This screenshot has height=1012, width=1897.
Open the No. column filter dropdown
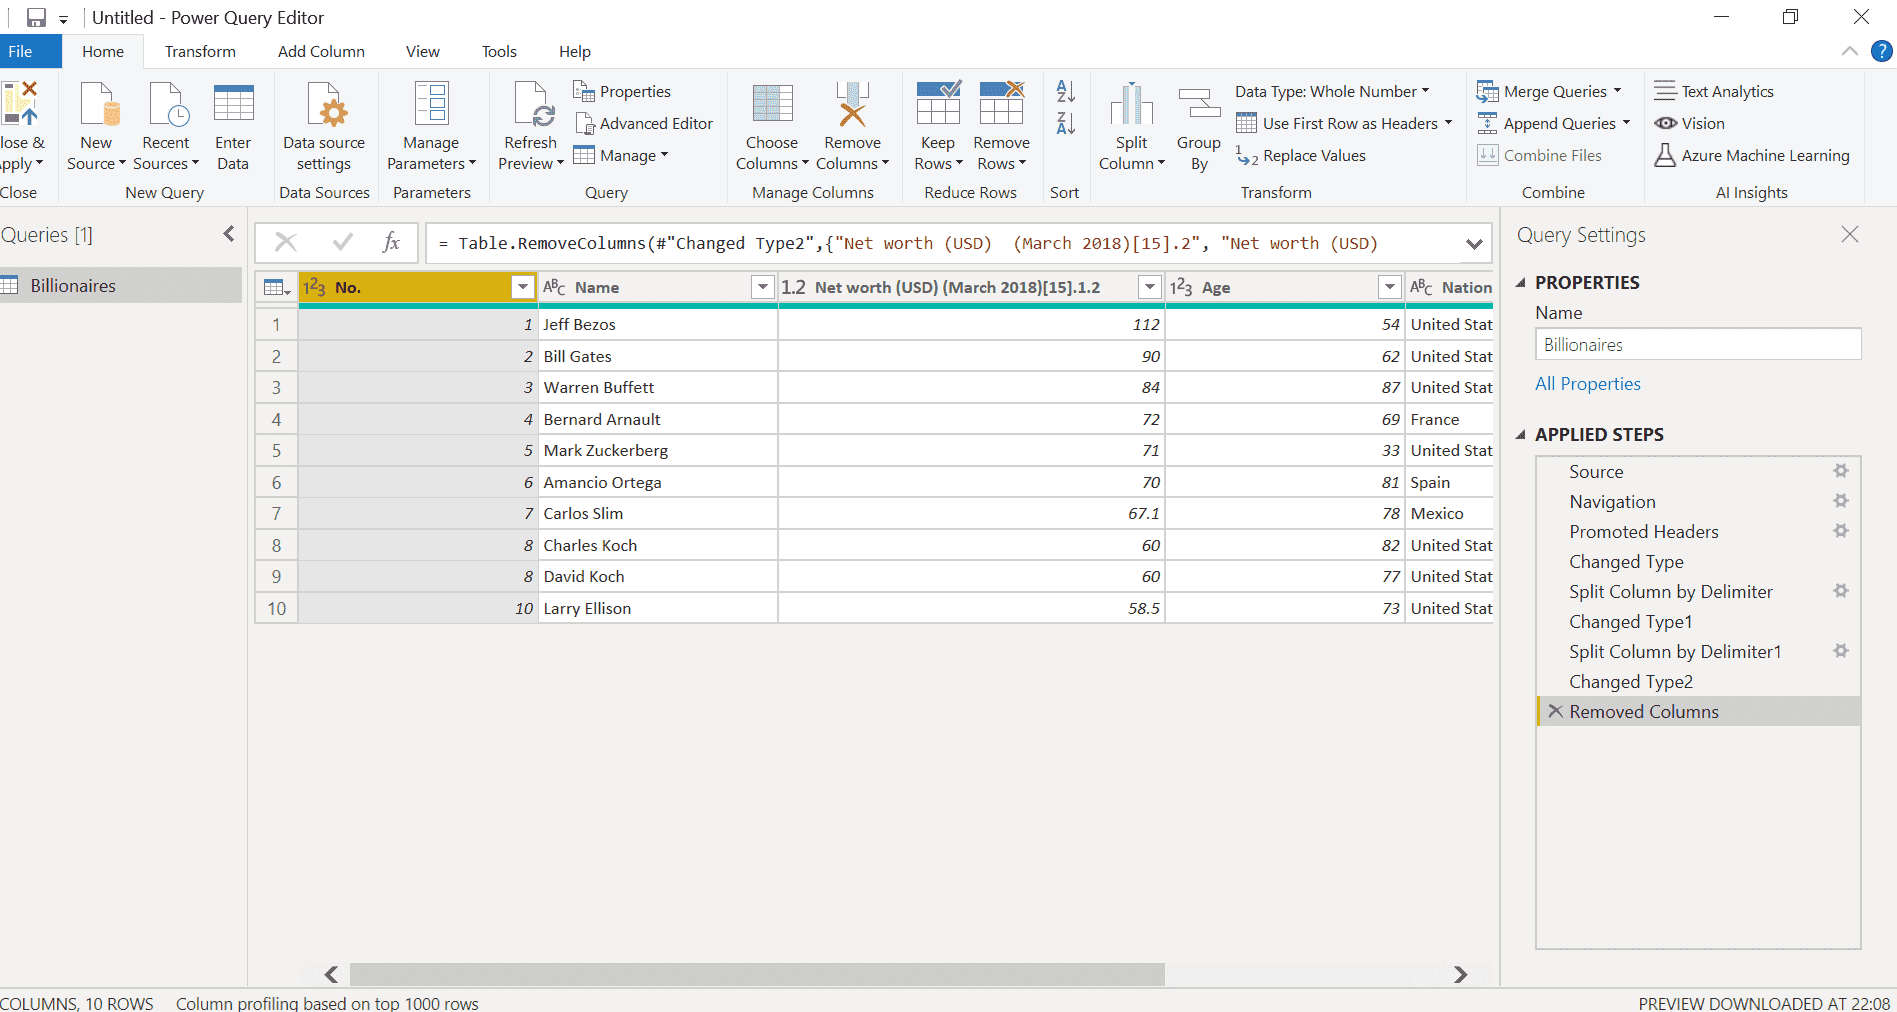[522, 288]
